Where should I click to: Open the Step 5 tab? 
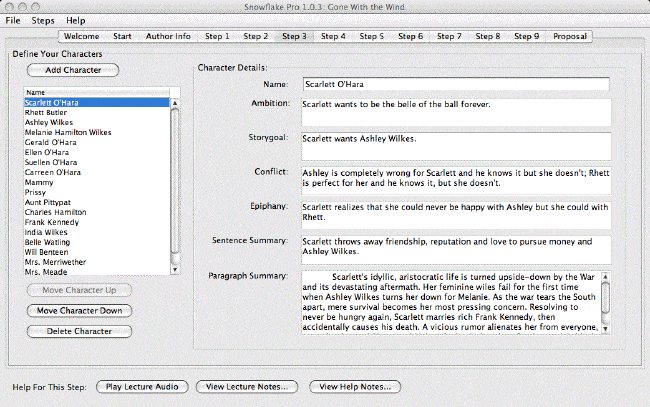(371, 36)
